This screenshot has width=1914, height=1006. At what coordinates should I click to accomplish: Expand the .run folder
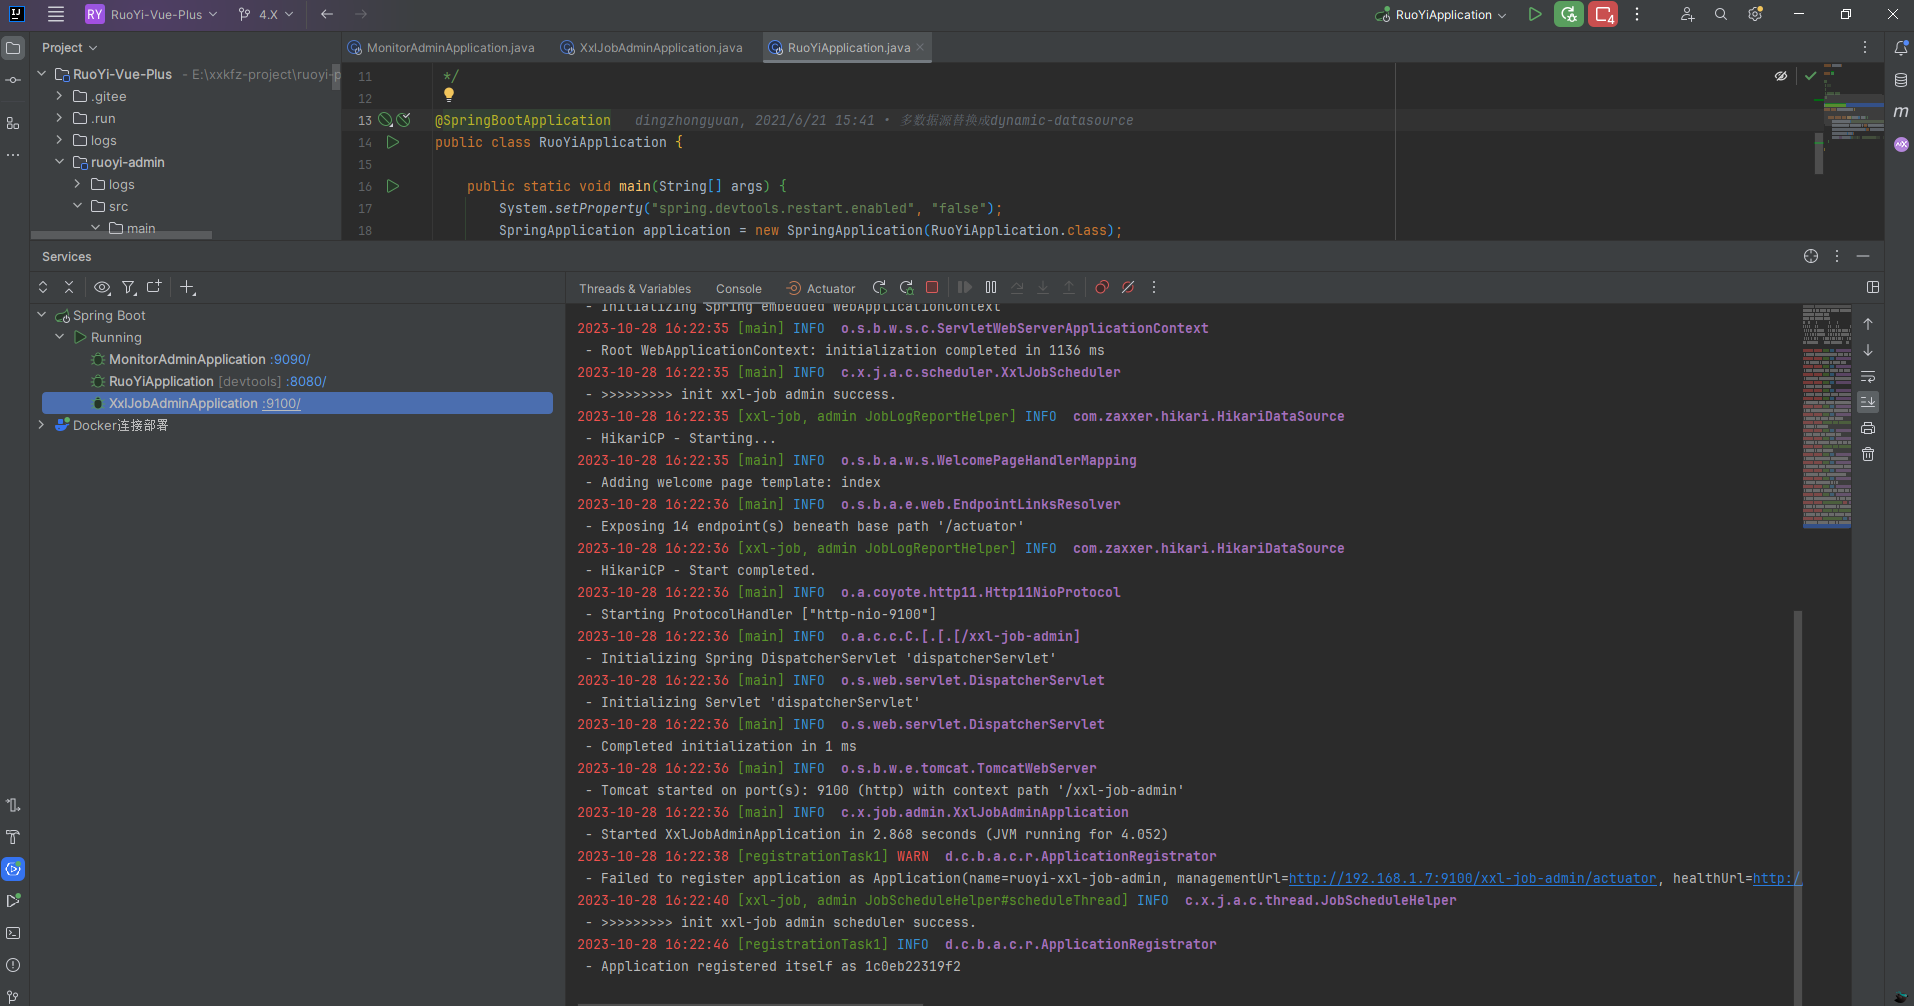(60, 118)
